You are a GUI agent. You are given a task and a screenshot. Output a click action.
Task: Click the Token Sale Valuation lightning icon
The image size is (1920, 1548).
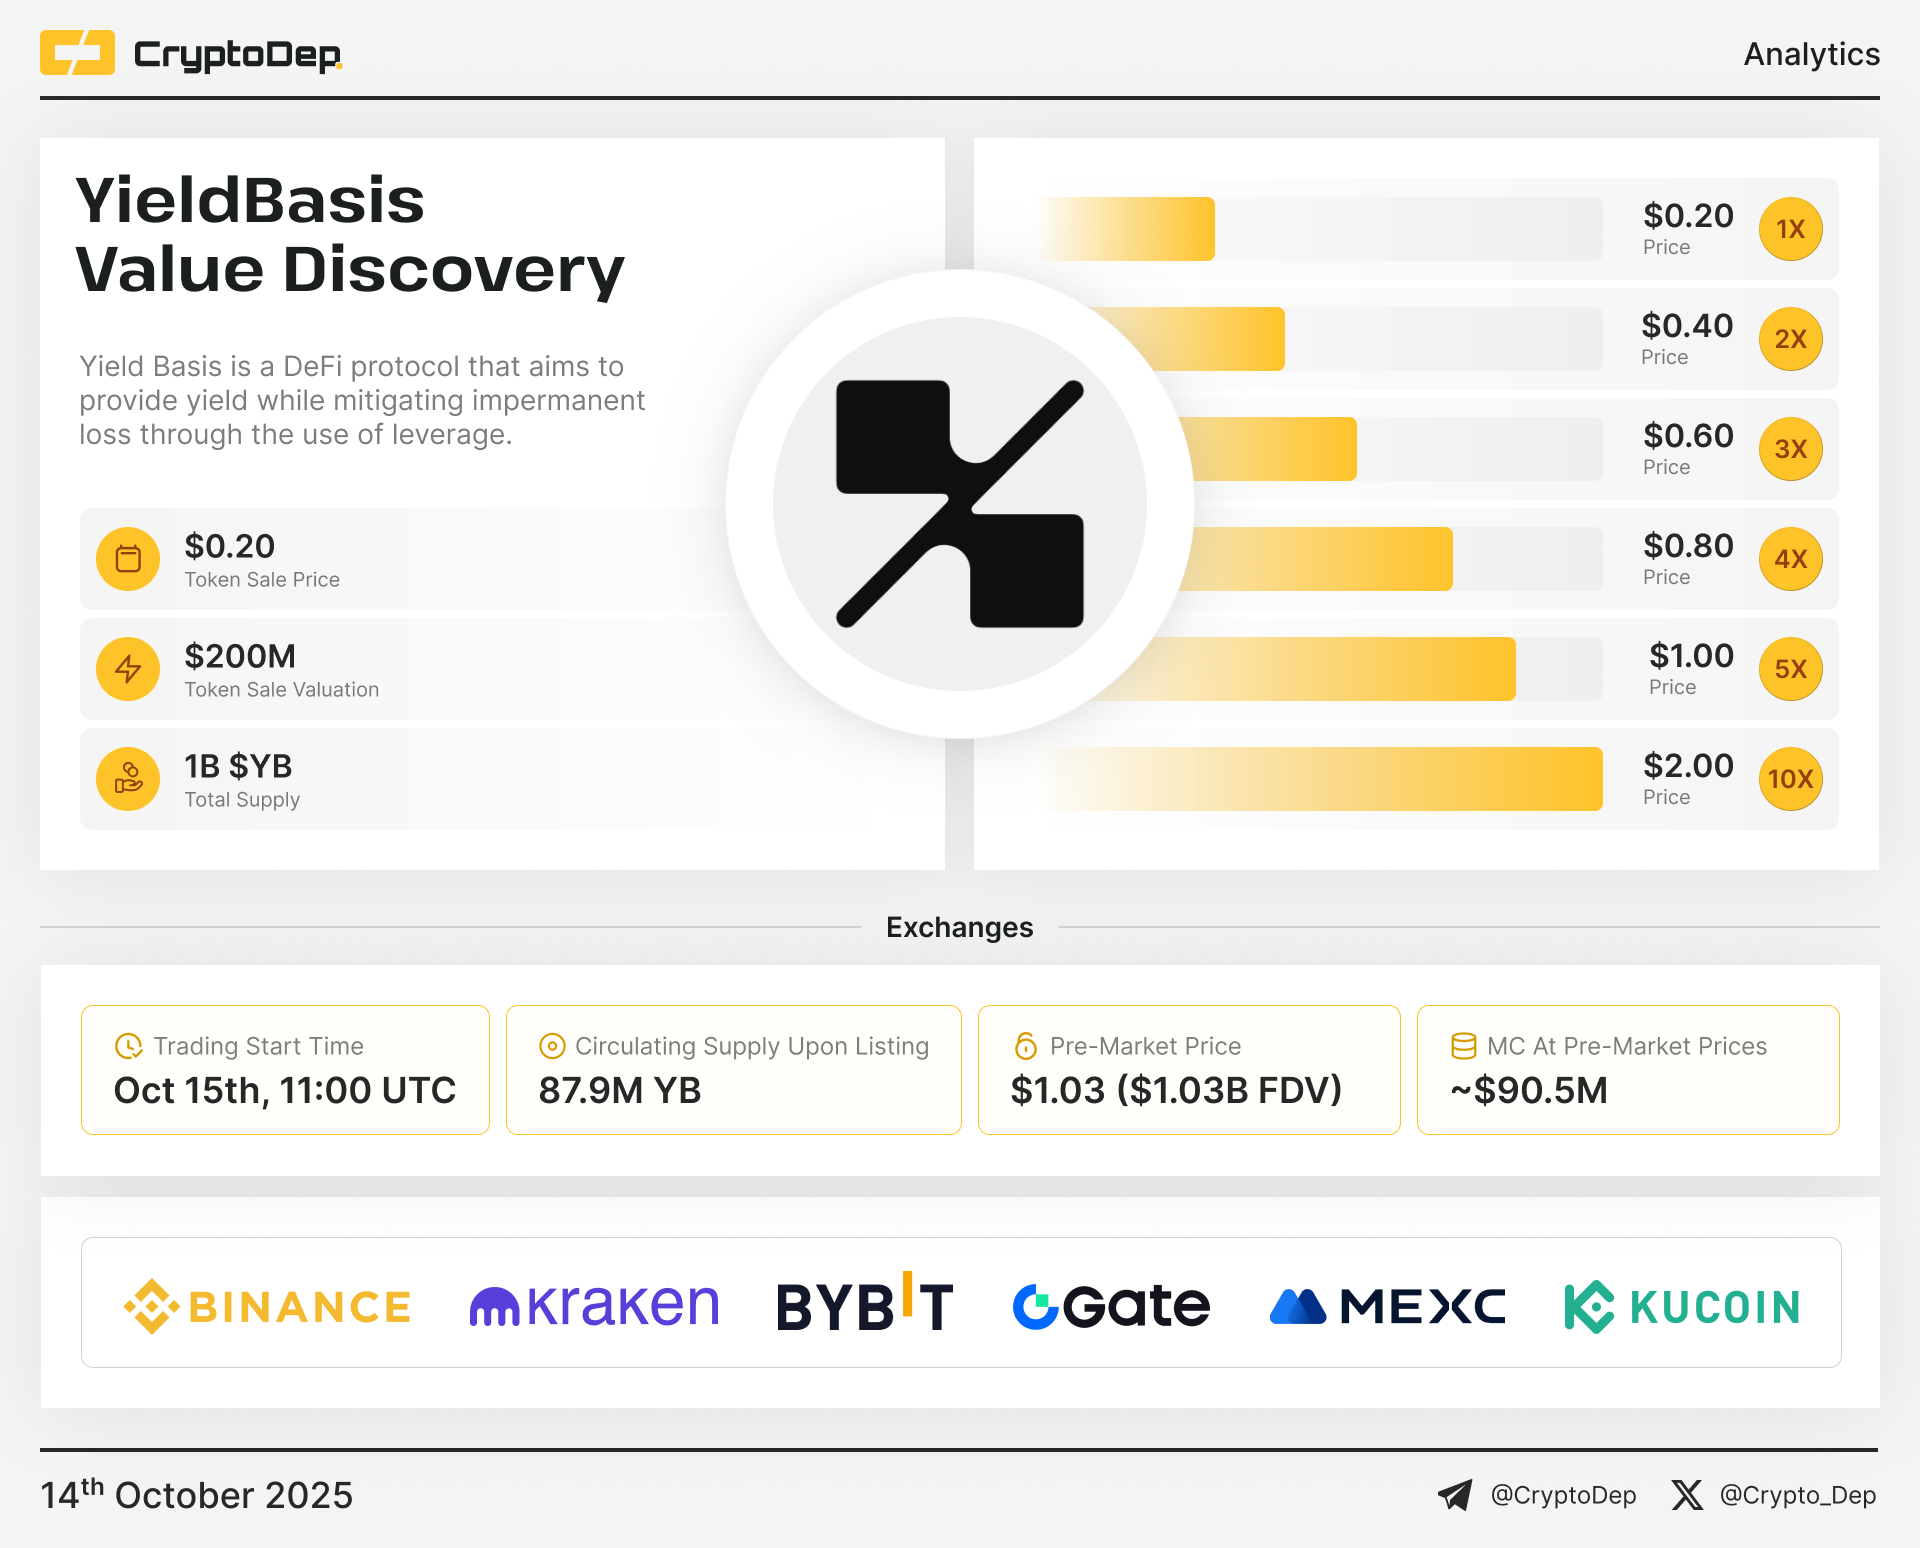point(128,669)
